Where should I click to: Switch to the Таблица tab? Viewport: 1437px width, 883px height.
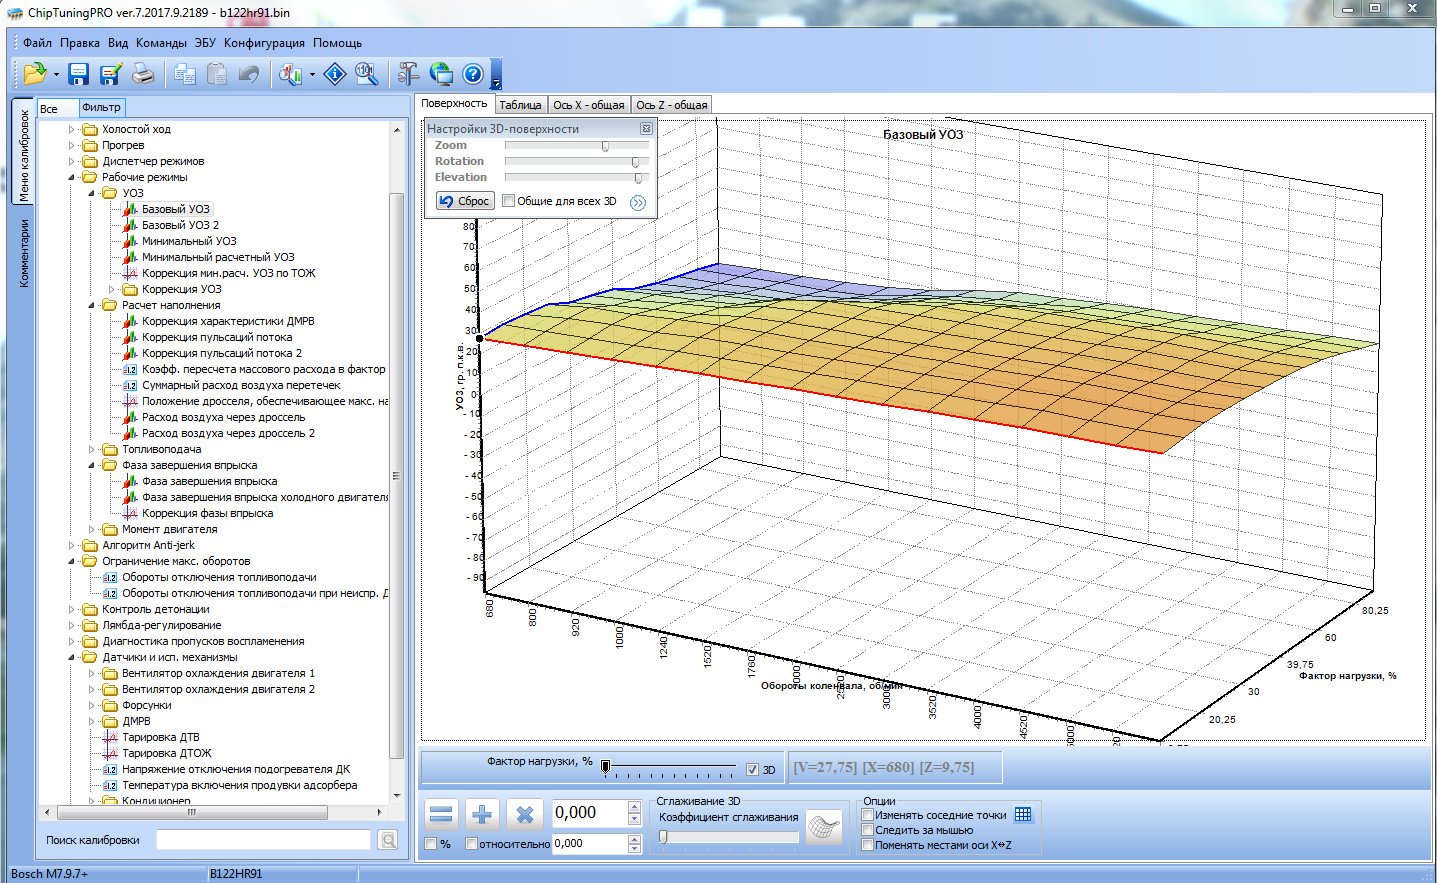pyautogui.click(x=520, y=105)
